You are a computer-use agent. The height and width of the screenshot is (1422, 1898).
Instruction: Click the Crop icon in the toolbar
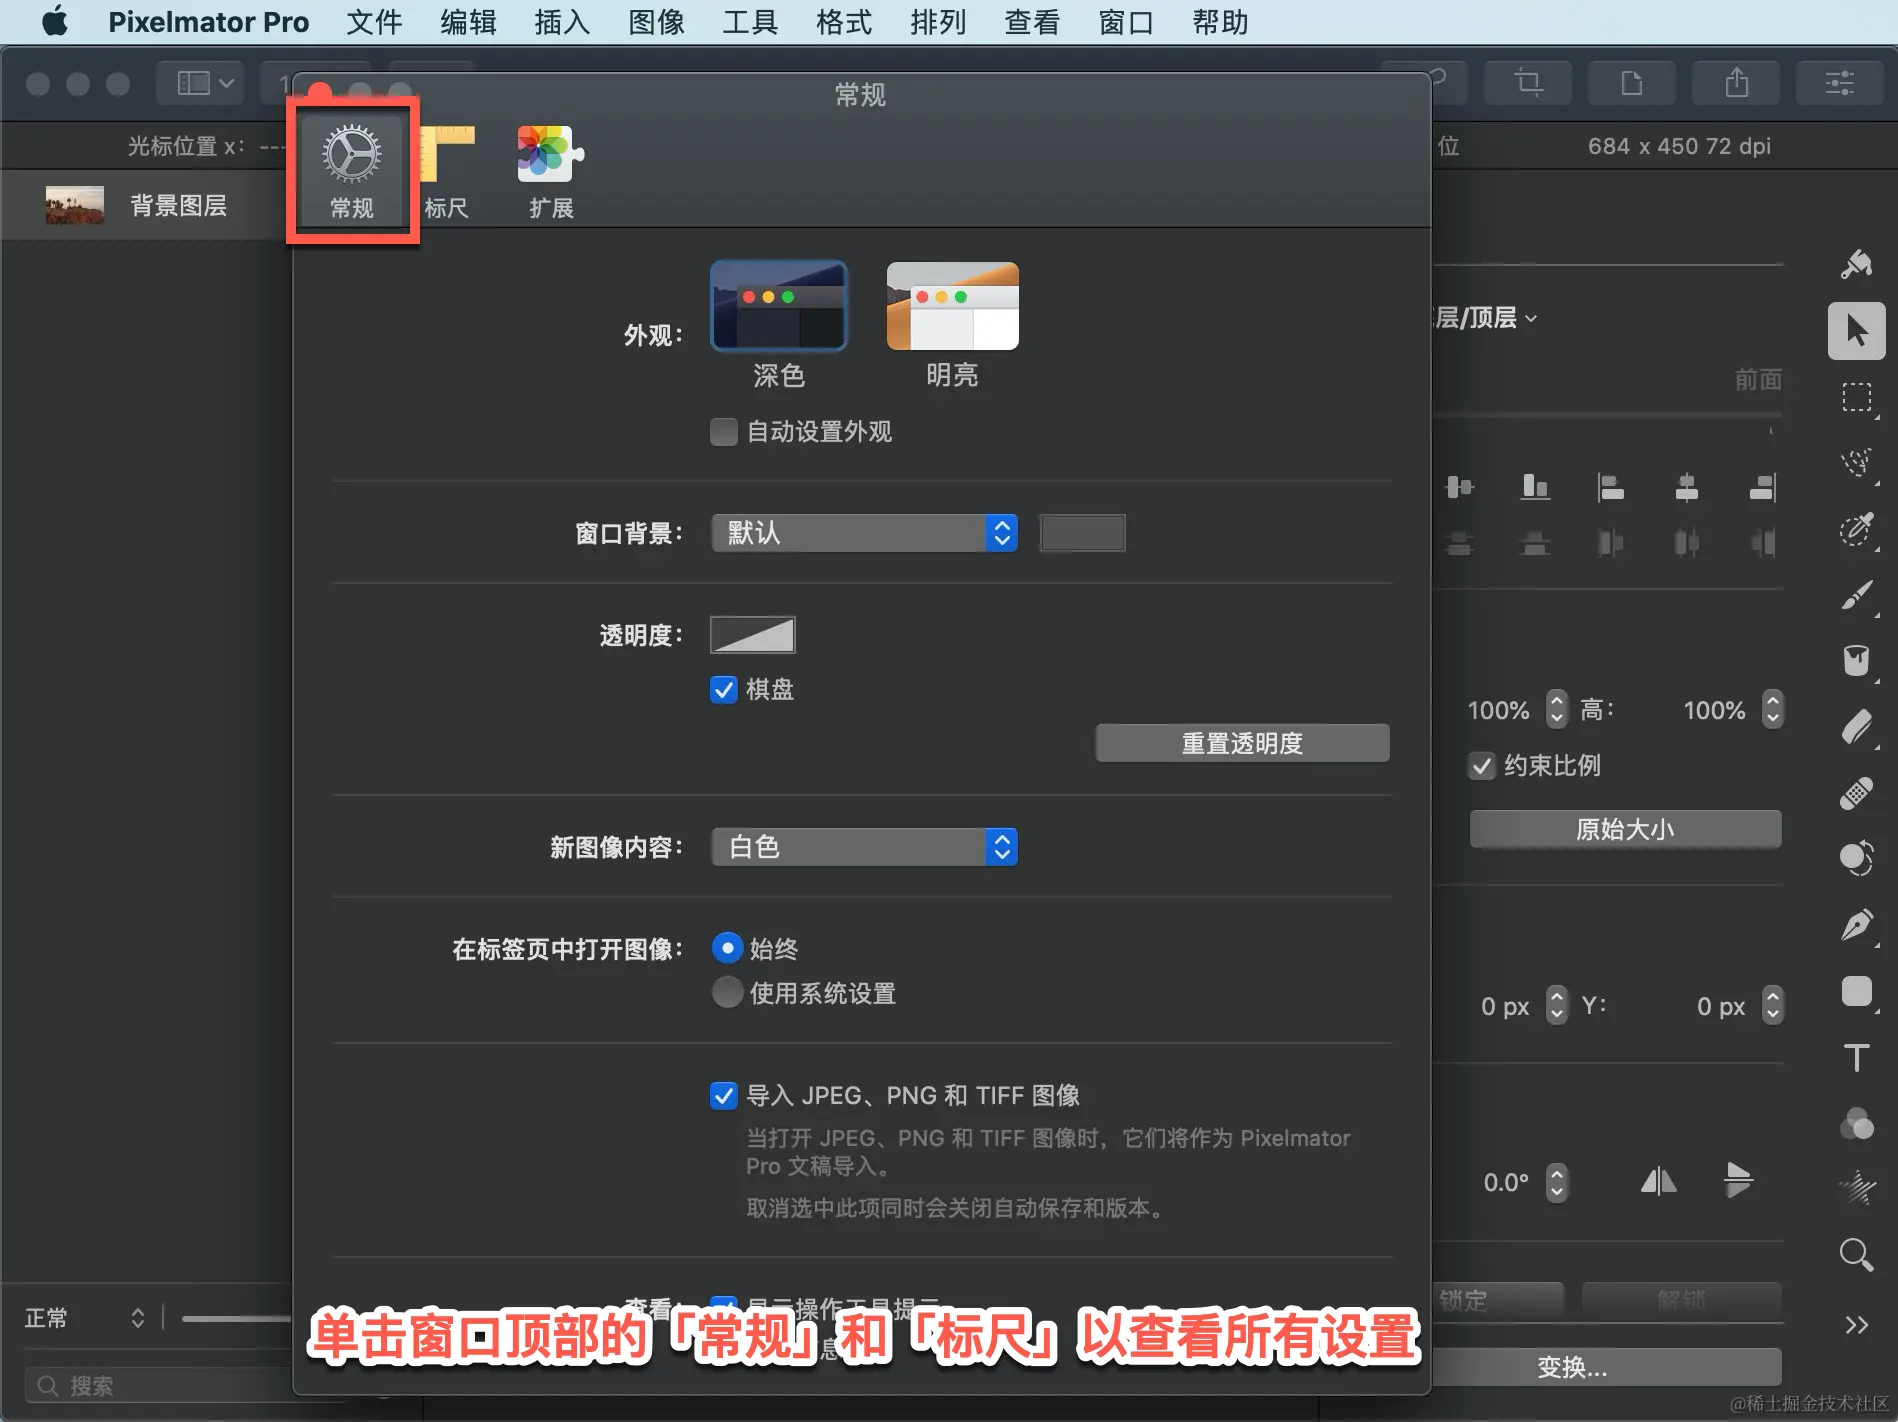pos(1528,83)
